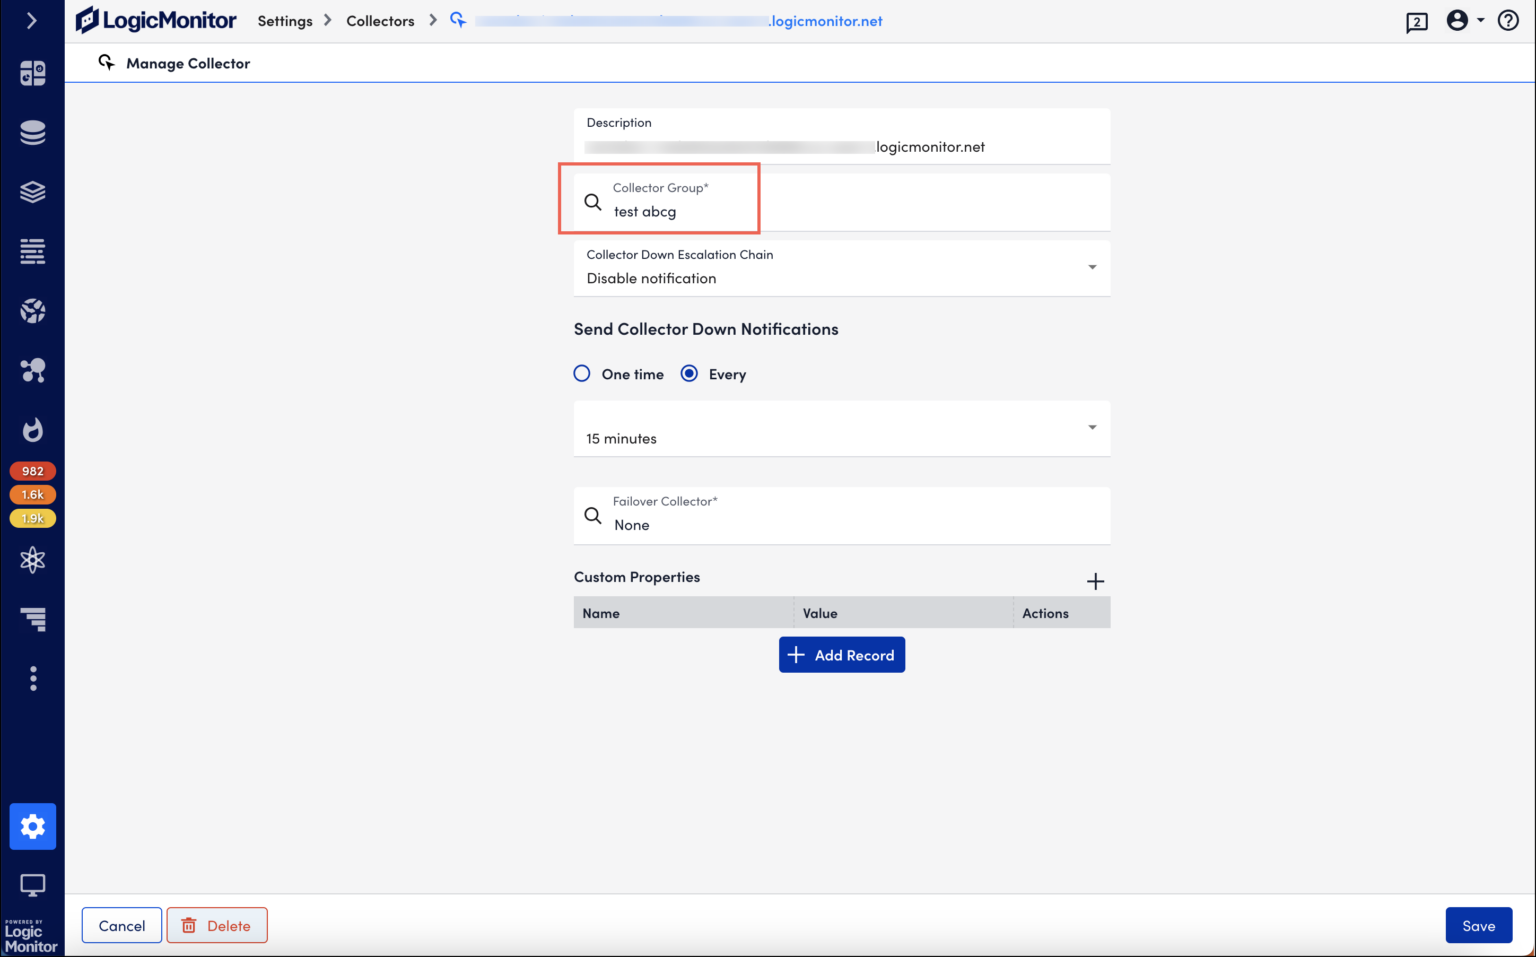Click the Add Record button

[841, 655]
